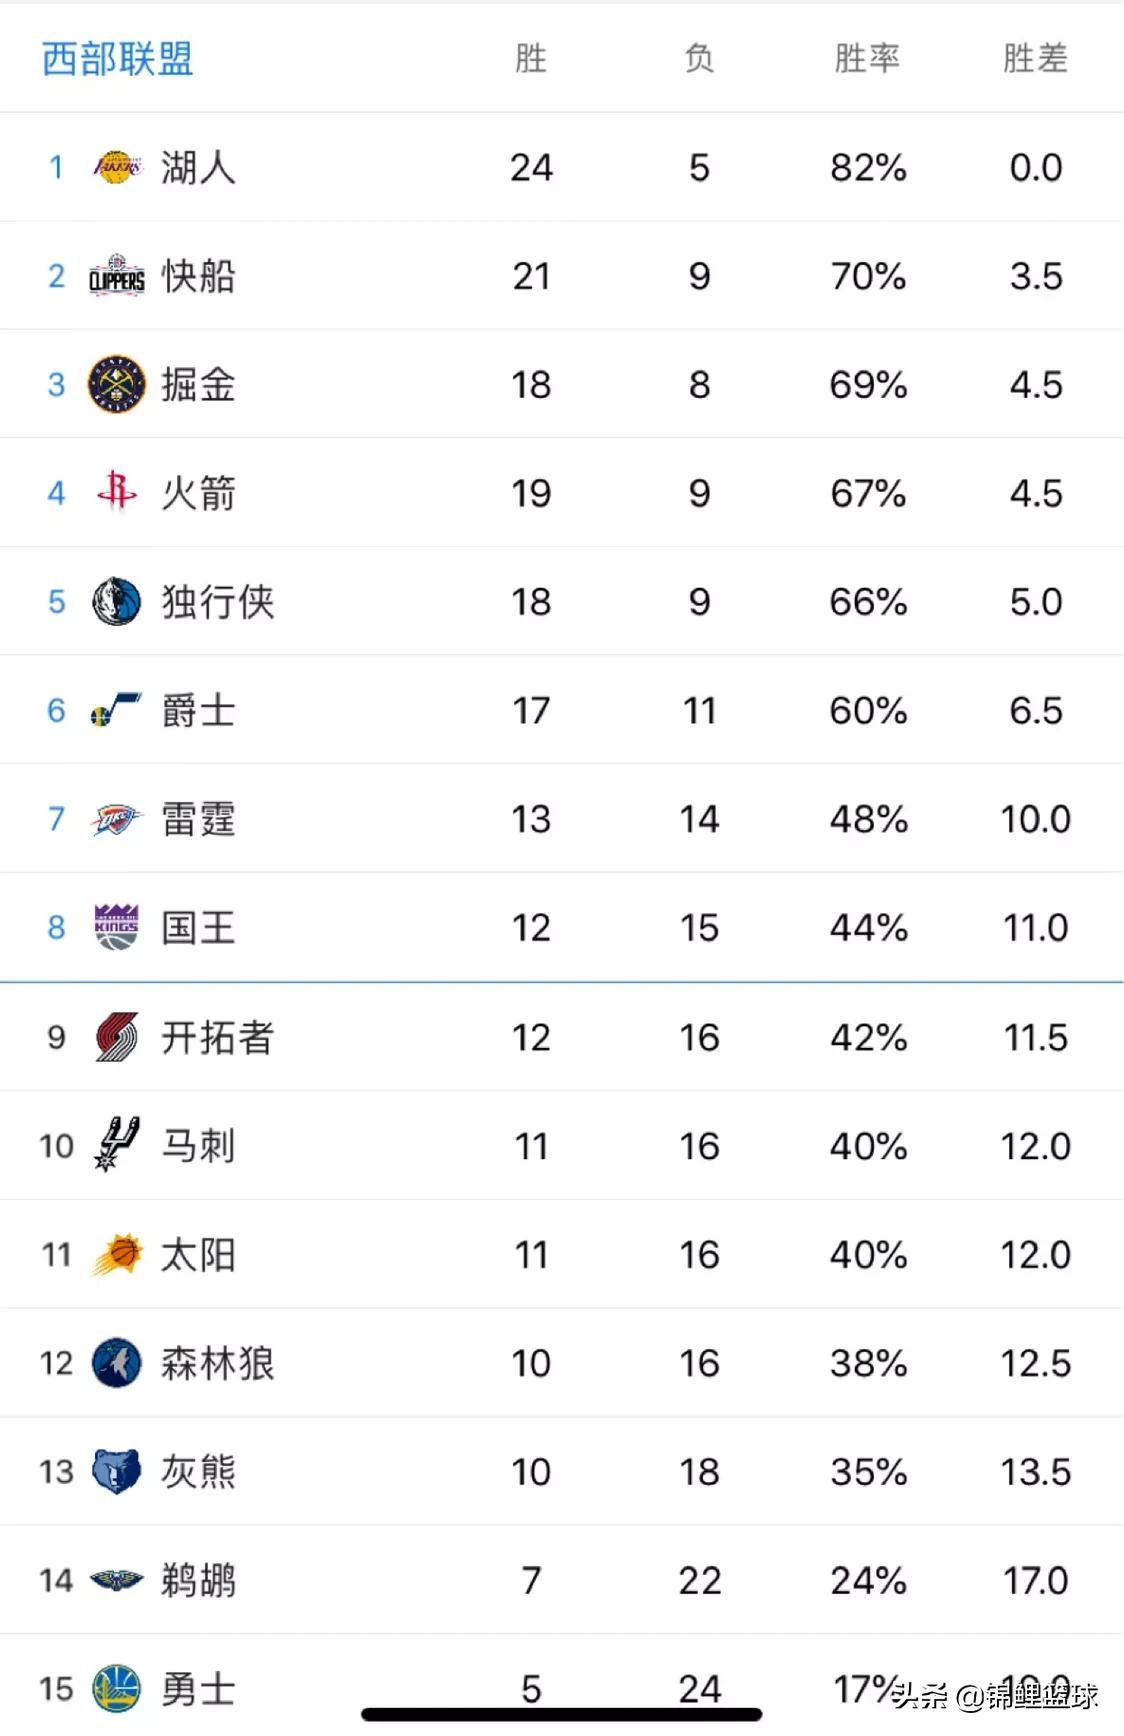Select the 勇士 team row name
The width and height of the screenshot is (1124, 1736).
point(198,1689)
